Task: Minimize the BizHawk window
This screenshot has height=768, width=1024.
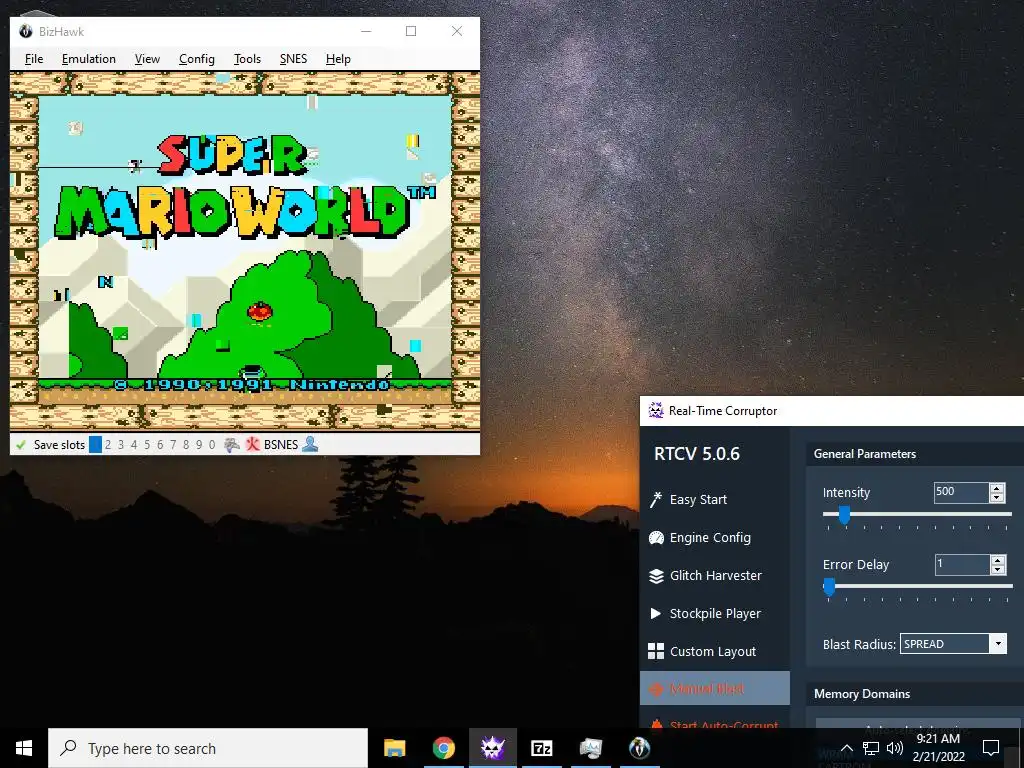Action: [x=366, y=31]
